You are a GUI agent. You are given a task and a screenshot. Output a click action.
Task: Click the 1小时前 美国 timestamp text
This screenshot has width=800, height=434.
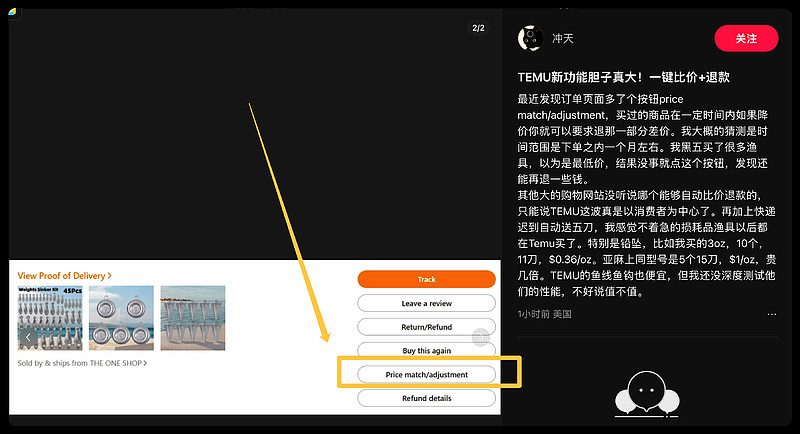[544, 314]
